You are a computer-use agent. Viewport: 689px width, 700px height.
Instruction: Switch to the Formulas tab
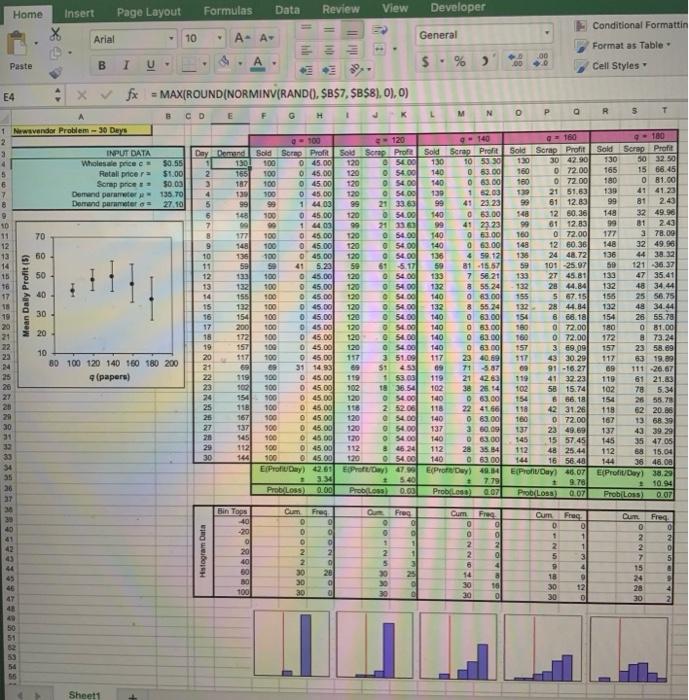click(228, 11)
